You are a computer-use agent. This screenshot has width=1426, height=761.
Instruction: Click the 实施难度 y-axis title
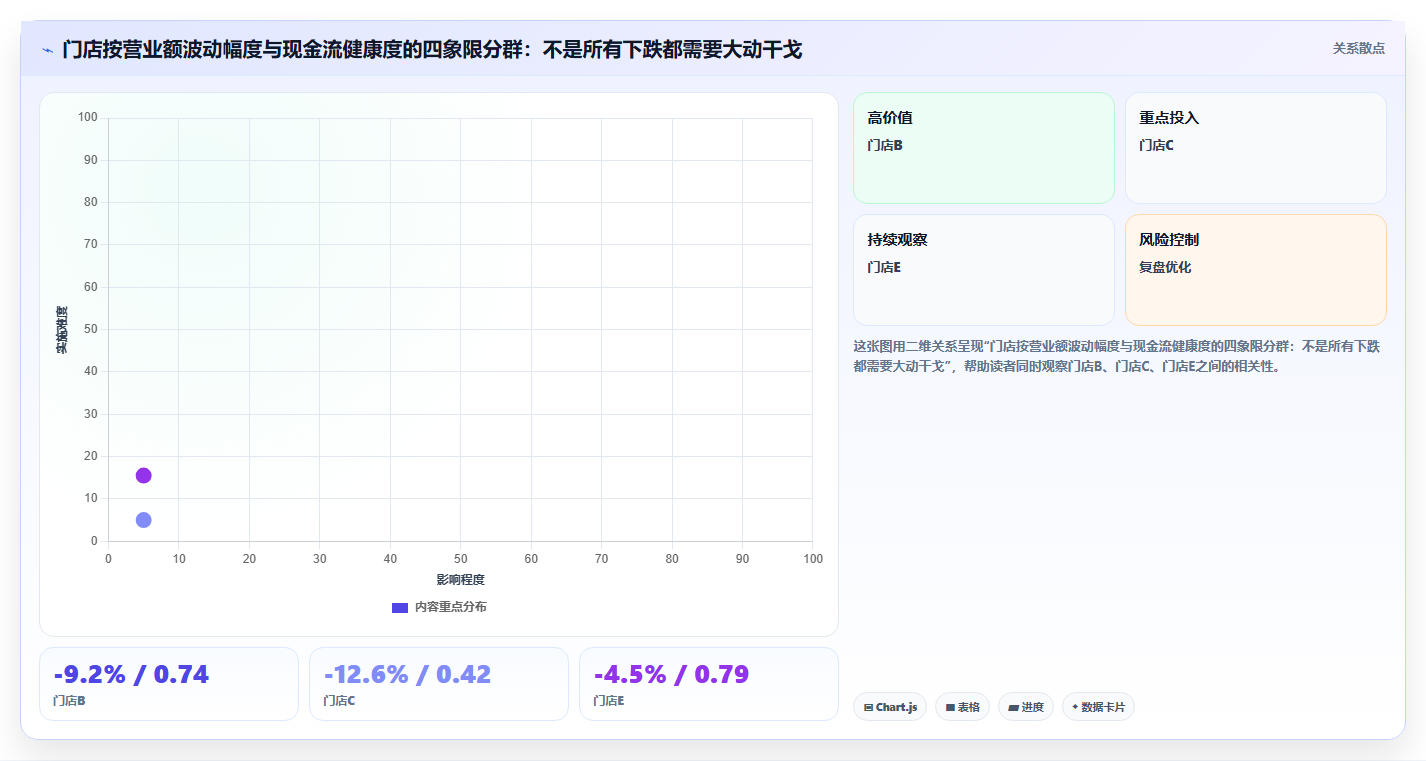pyautogui.click(x=62, y=330)
